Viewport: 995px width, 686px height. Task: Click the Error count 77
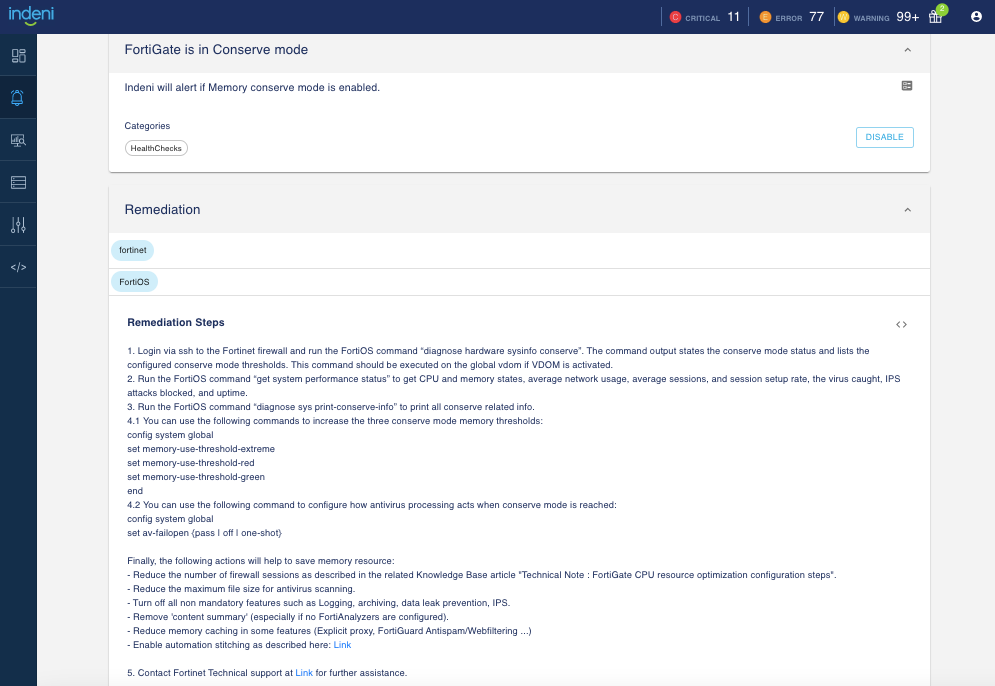817,17
